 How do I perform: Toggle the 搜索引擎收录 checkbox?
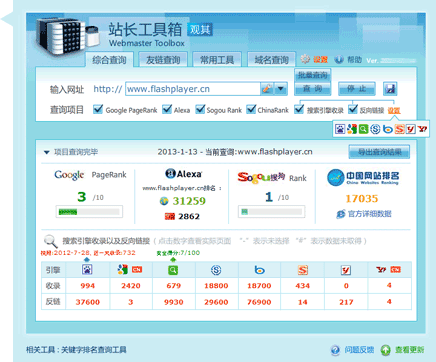(x=299, y=109)
